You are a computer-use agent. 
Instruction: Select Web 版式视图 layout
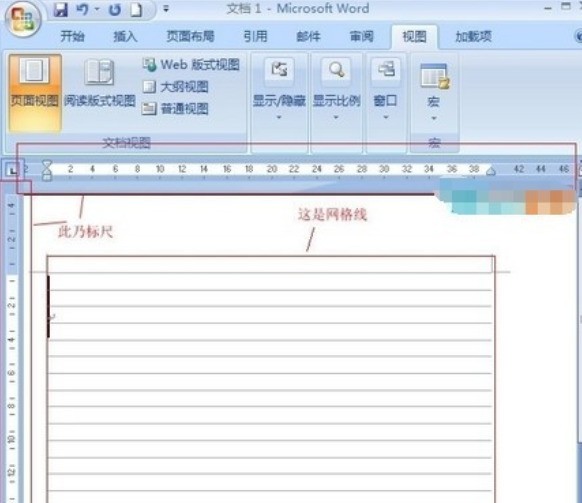pos(191,65)
